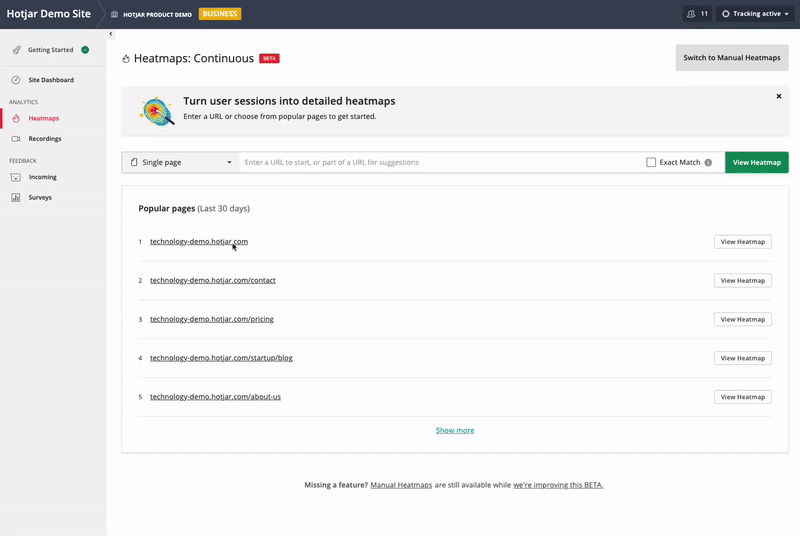Screen dimensions: 800x536
Task: Click the Recordings camera icon
Action: 16,139
